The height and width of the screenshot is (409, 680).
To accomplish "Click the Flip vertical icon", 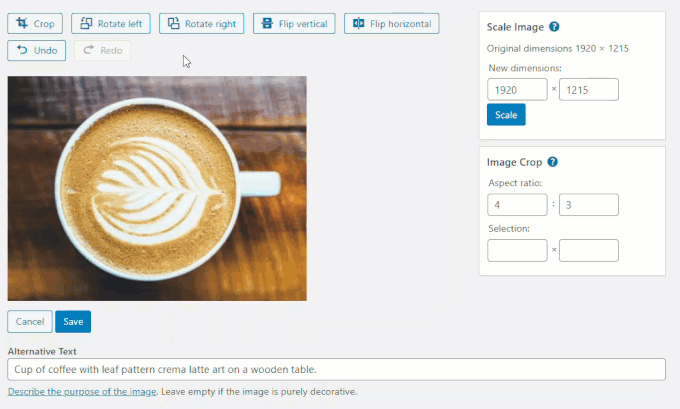I will click(x=267, y=23).
